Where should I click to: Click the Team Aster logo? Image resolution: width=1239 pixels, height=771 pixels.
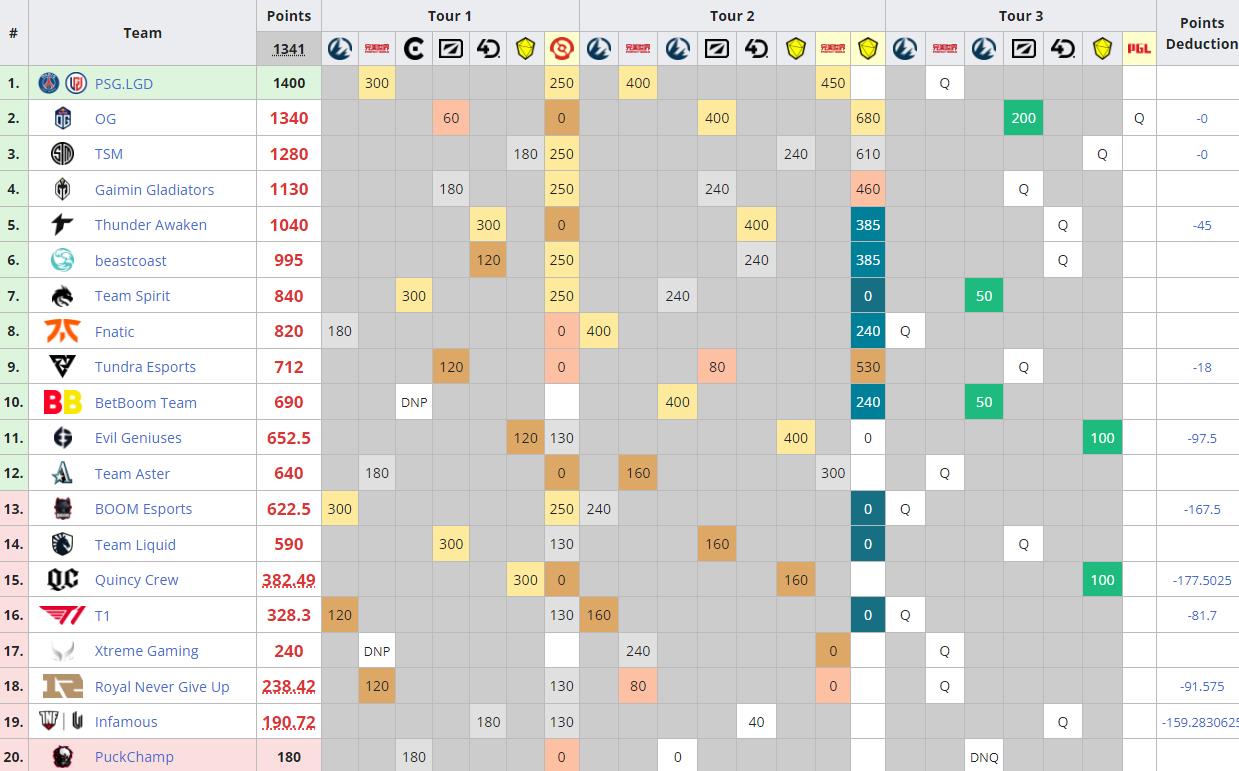tap(62, 473)
